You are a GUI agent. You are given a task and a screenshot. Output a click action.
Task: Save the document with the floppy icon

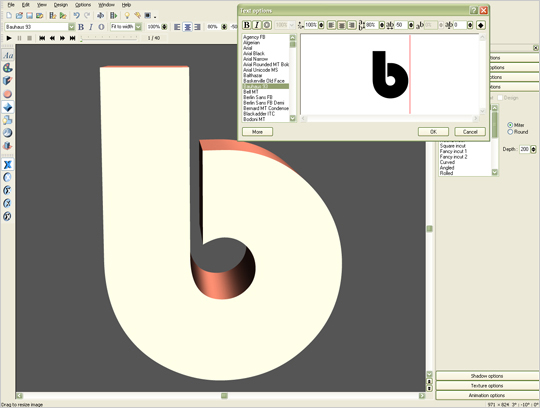point(29,15)
